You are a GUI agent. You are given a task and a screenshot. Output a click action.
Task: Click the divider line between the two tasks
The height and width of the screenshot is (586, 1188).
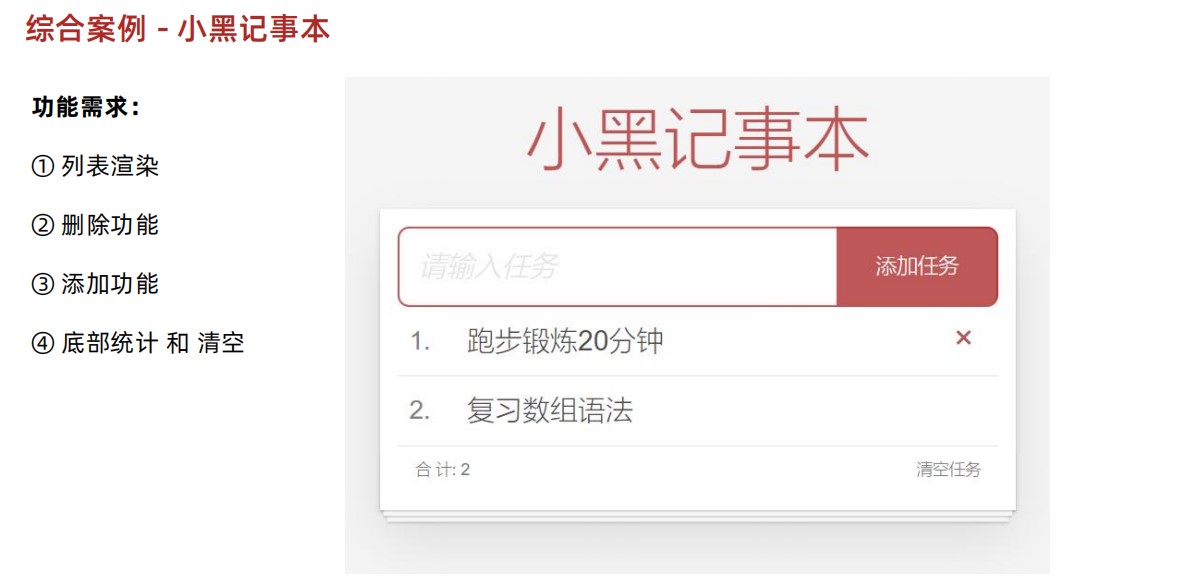click(x=700, y=375)
